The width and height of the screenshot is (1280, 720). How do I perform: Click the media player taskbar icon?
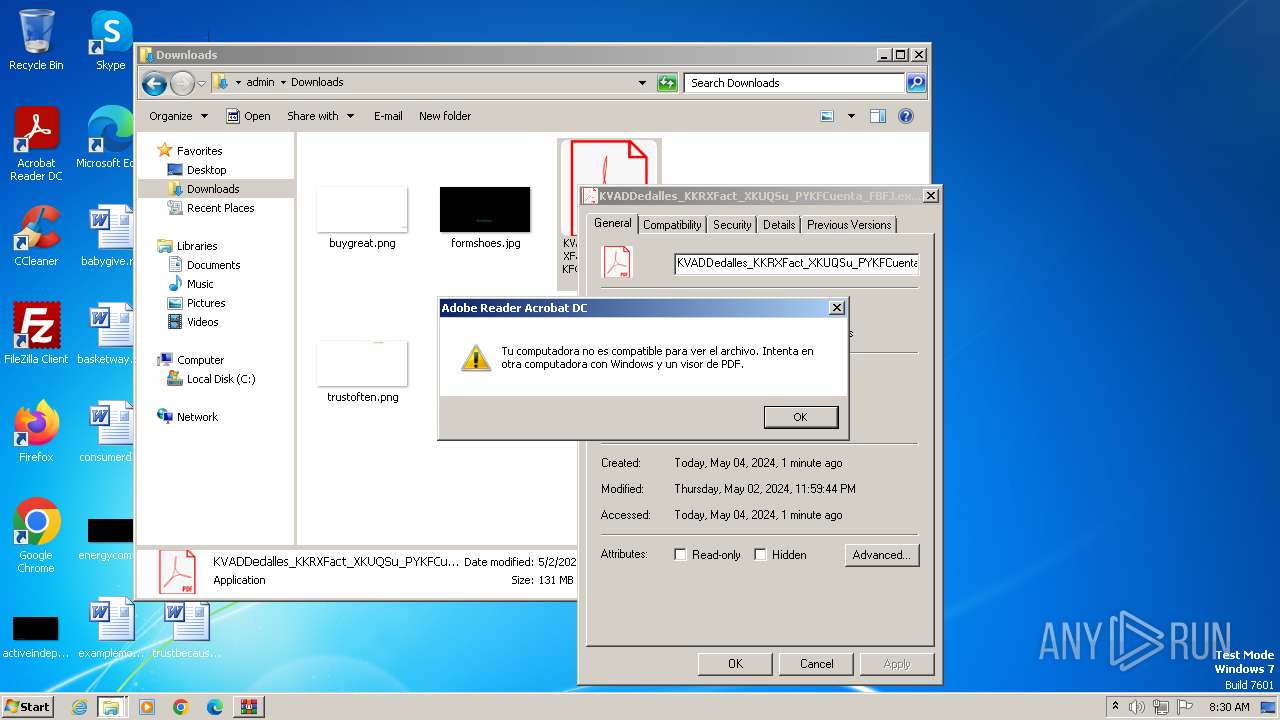click(x=146, y=707)
